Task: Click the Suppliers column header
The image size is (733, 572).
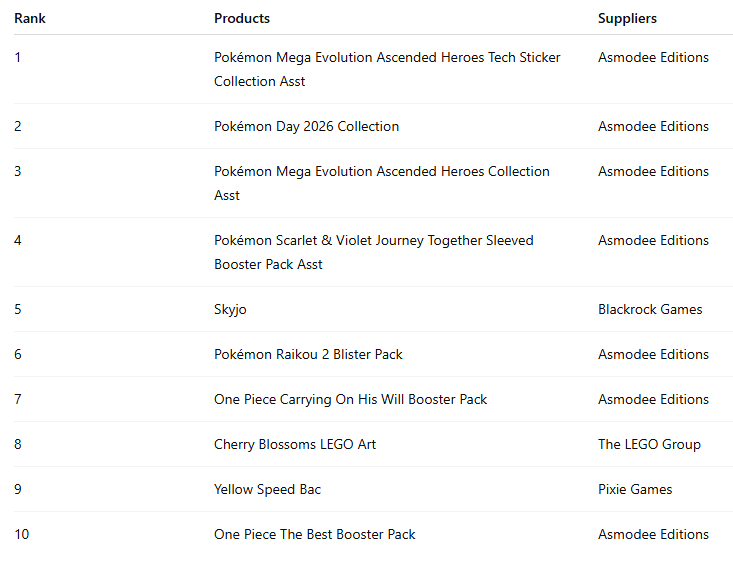Action: [627, 18]
